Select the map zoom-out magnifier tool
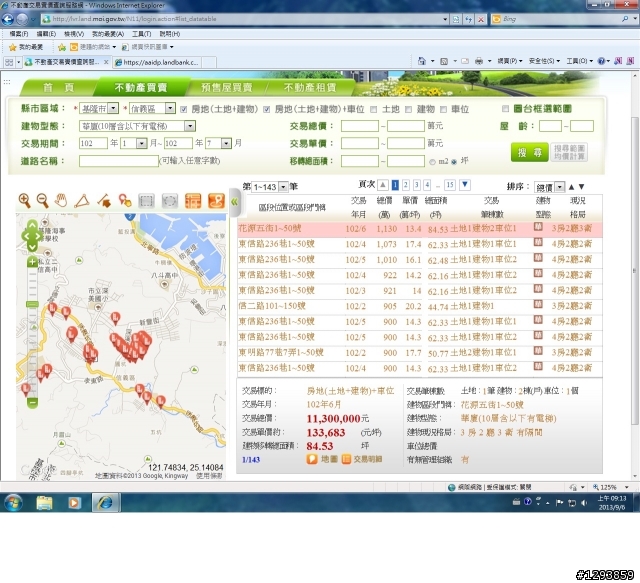Screen dimensions: 640x583 click(x=42, y=201)
